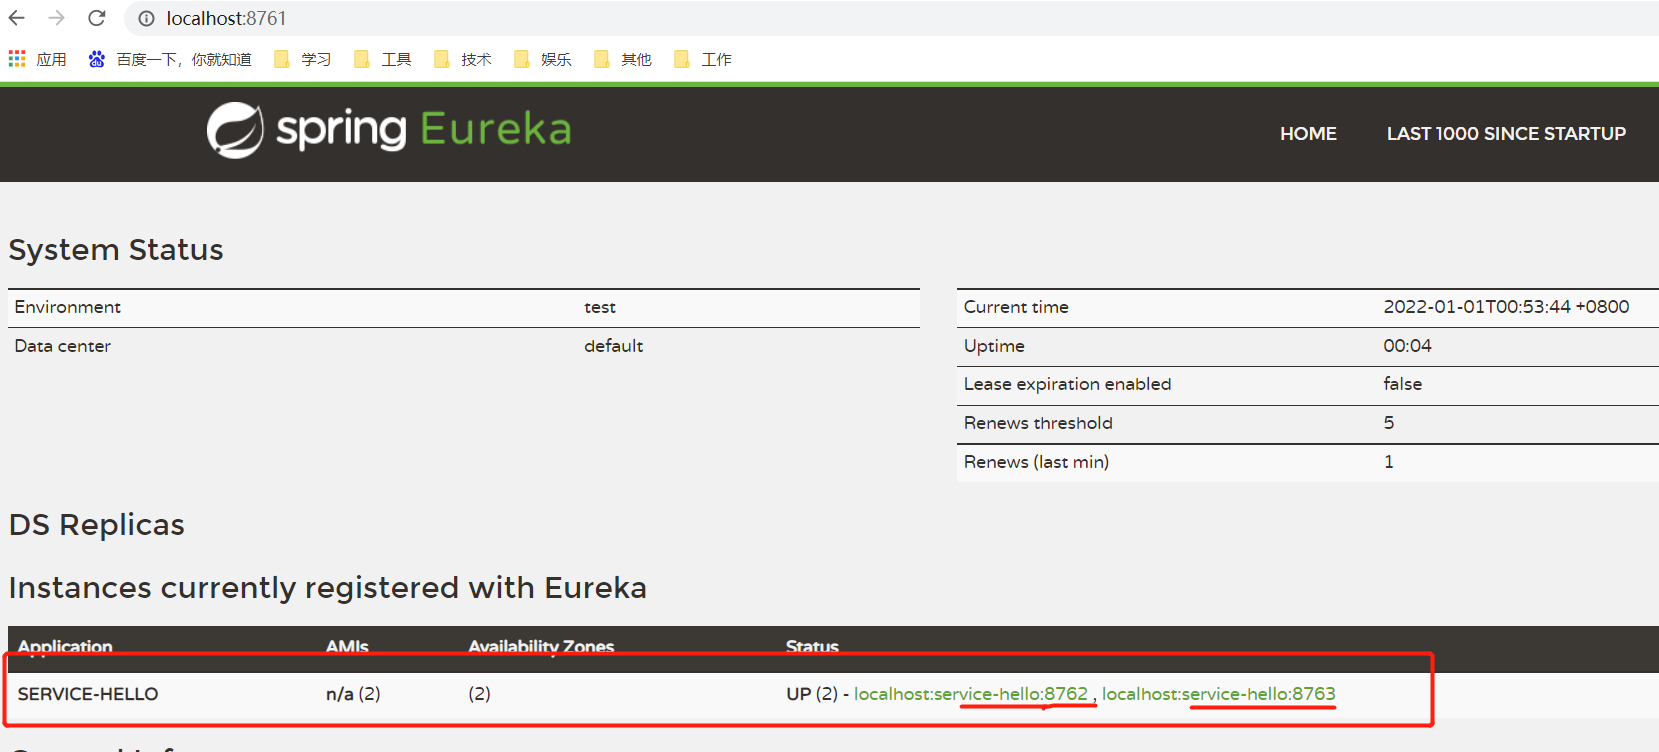Open the 学习 bookmark folder

tap(302, 60)
